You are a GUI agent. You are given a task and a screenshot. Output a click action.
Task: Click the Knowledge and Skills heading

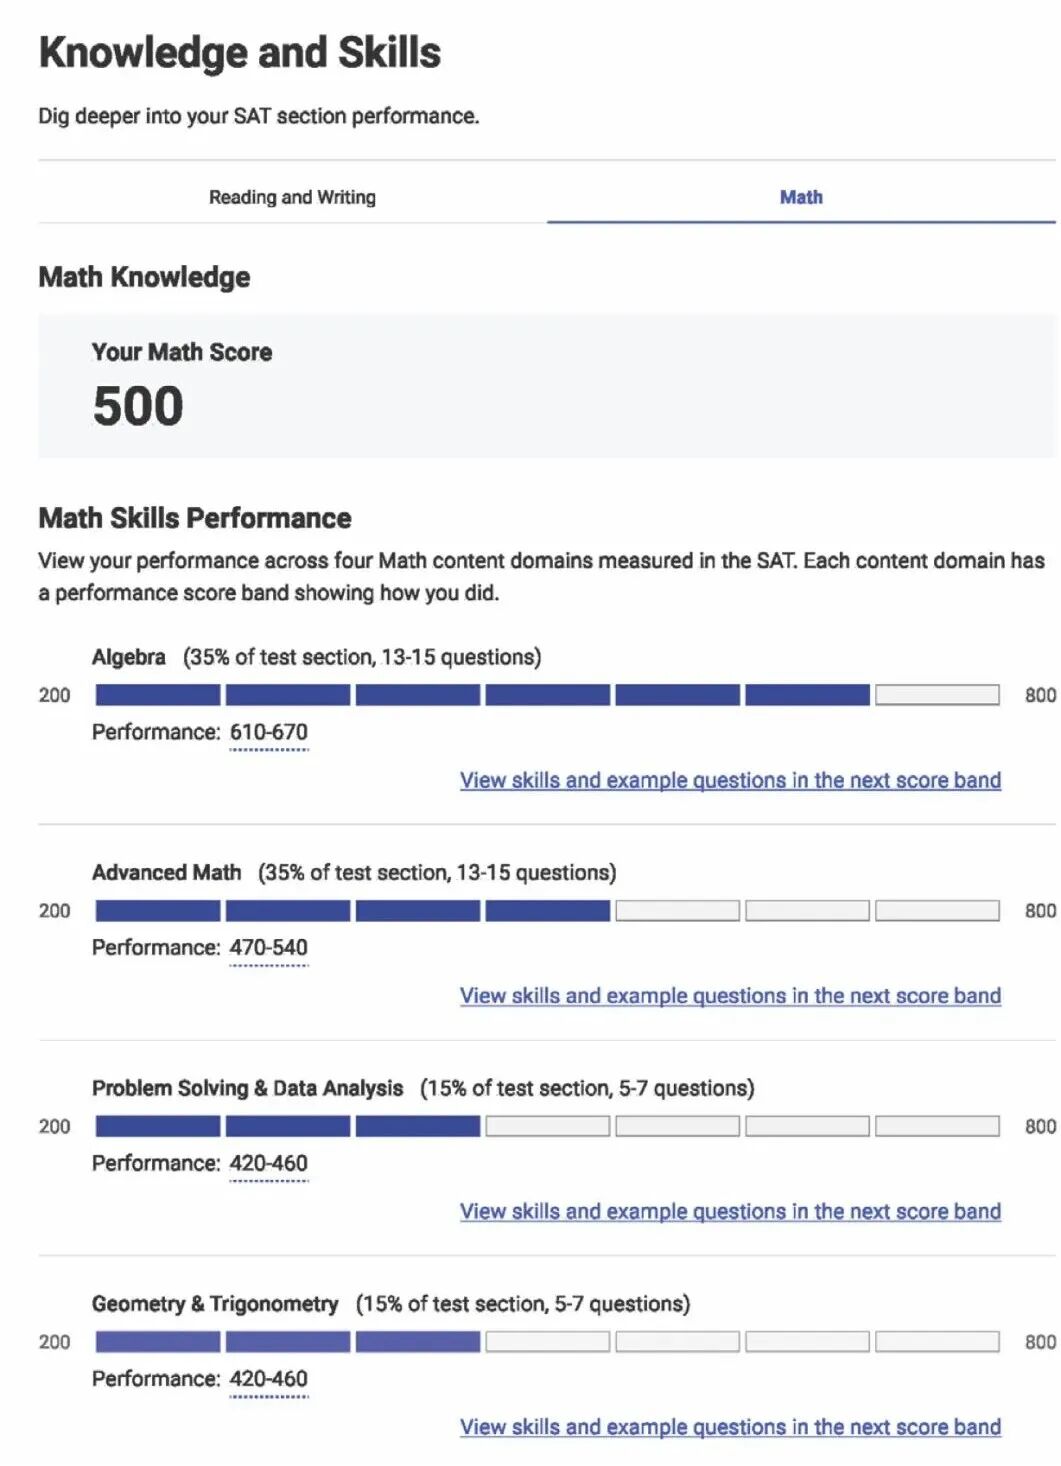pos(240,53)
